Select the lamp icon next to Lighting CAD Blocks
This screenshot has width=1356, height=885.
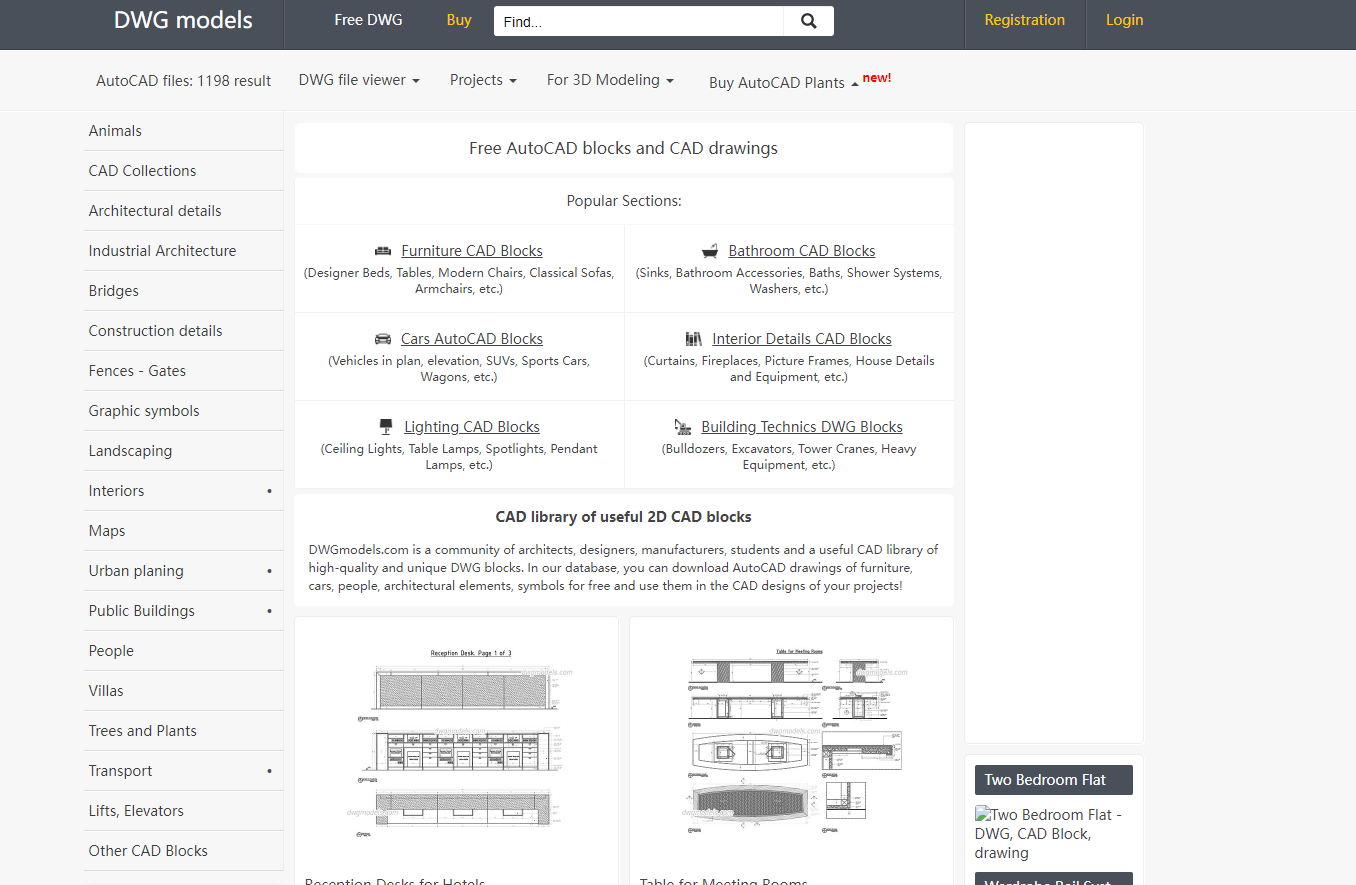coord(386,425)
